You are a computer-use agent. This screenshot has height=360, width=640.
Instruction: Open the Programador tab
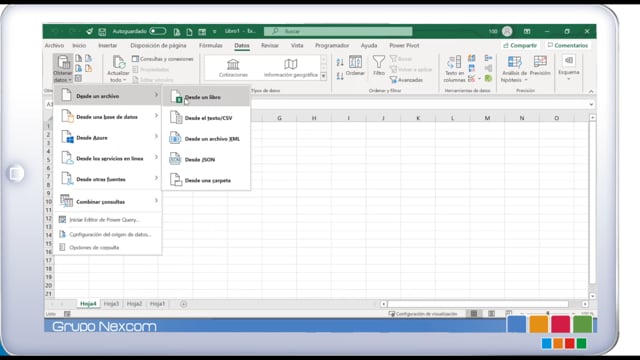[x=332, y=45]
